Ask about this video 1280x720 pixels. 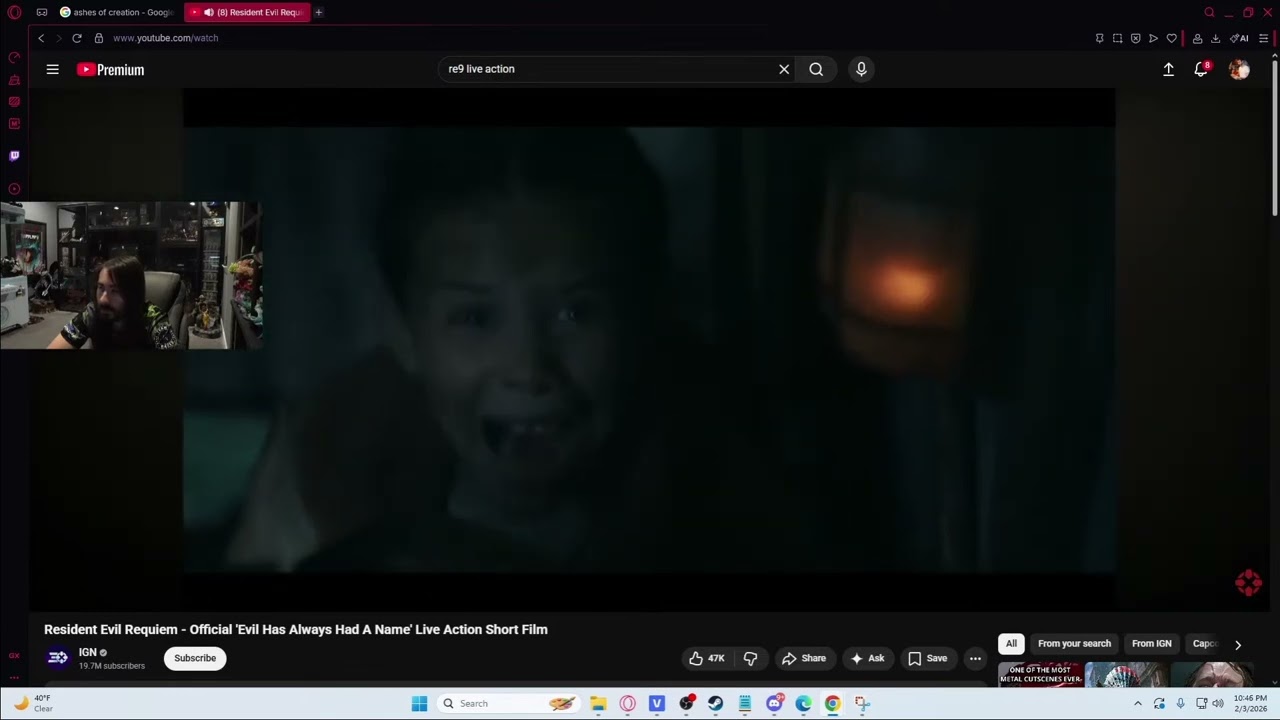[x=867, y=658]
